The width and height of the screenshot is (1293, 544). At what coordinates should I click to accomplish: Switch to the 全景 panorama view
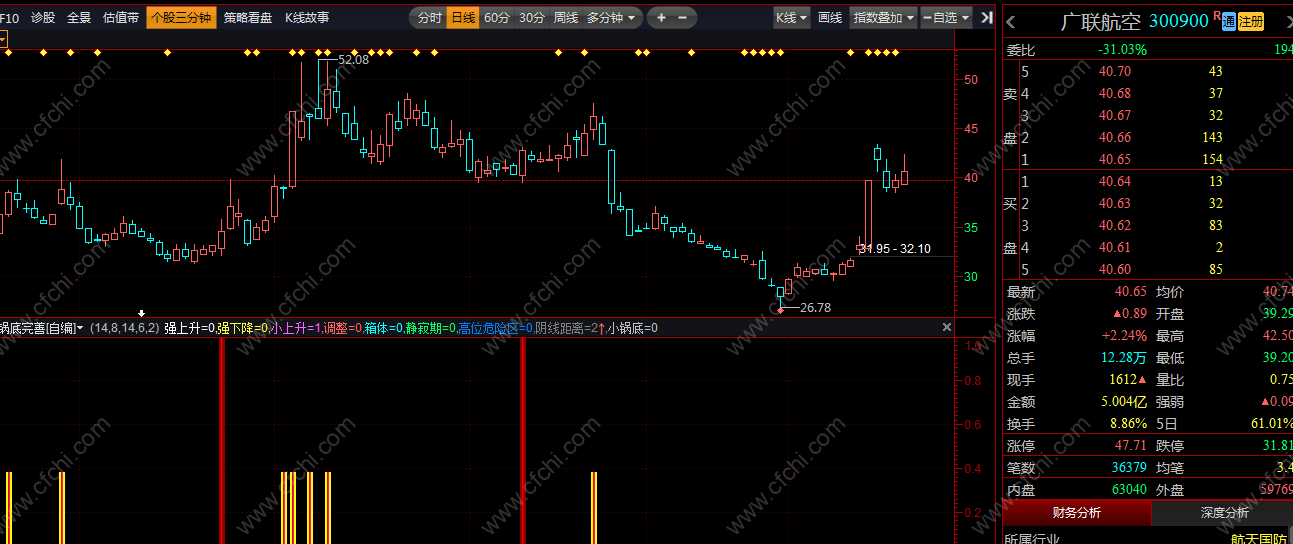tap(79, 18)
